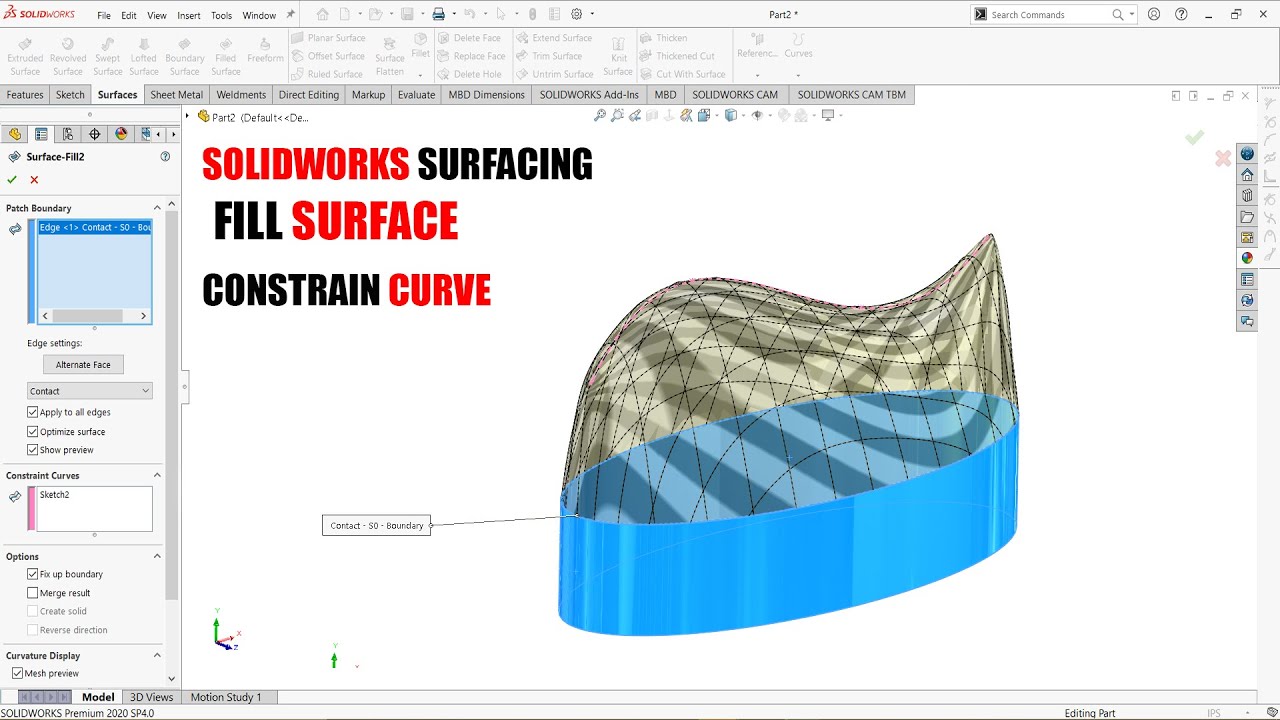
Task: Switch to Features ribbon tab
Action: pyautogui.click(x=25, y=95)
